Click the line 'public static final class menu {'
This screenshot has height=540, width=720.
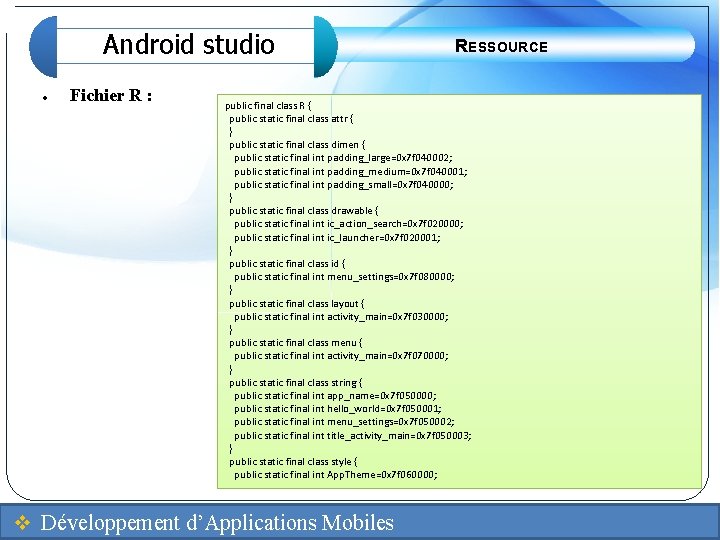click(296, 343)
